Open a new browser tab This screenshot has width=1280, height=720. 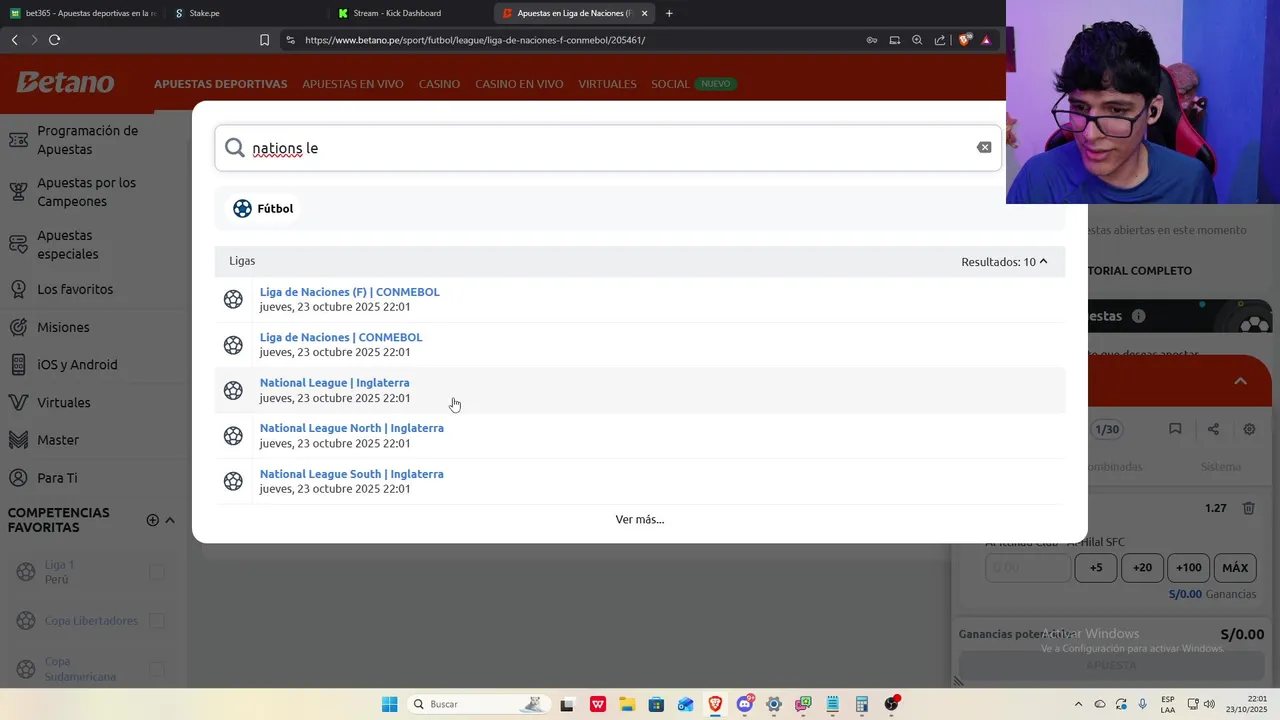(669, 13)
